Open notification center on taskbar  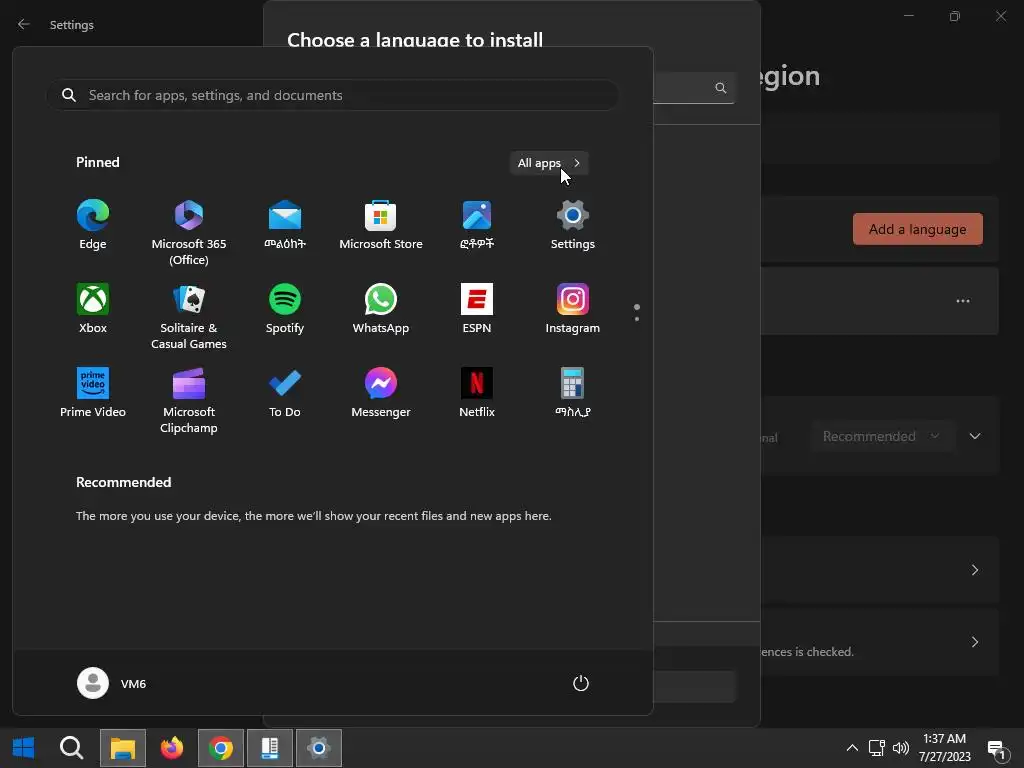click(x=998, y=750)
